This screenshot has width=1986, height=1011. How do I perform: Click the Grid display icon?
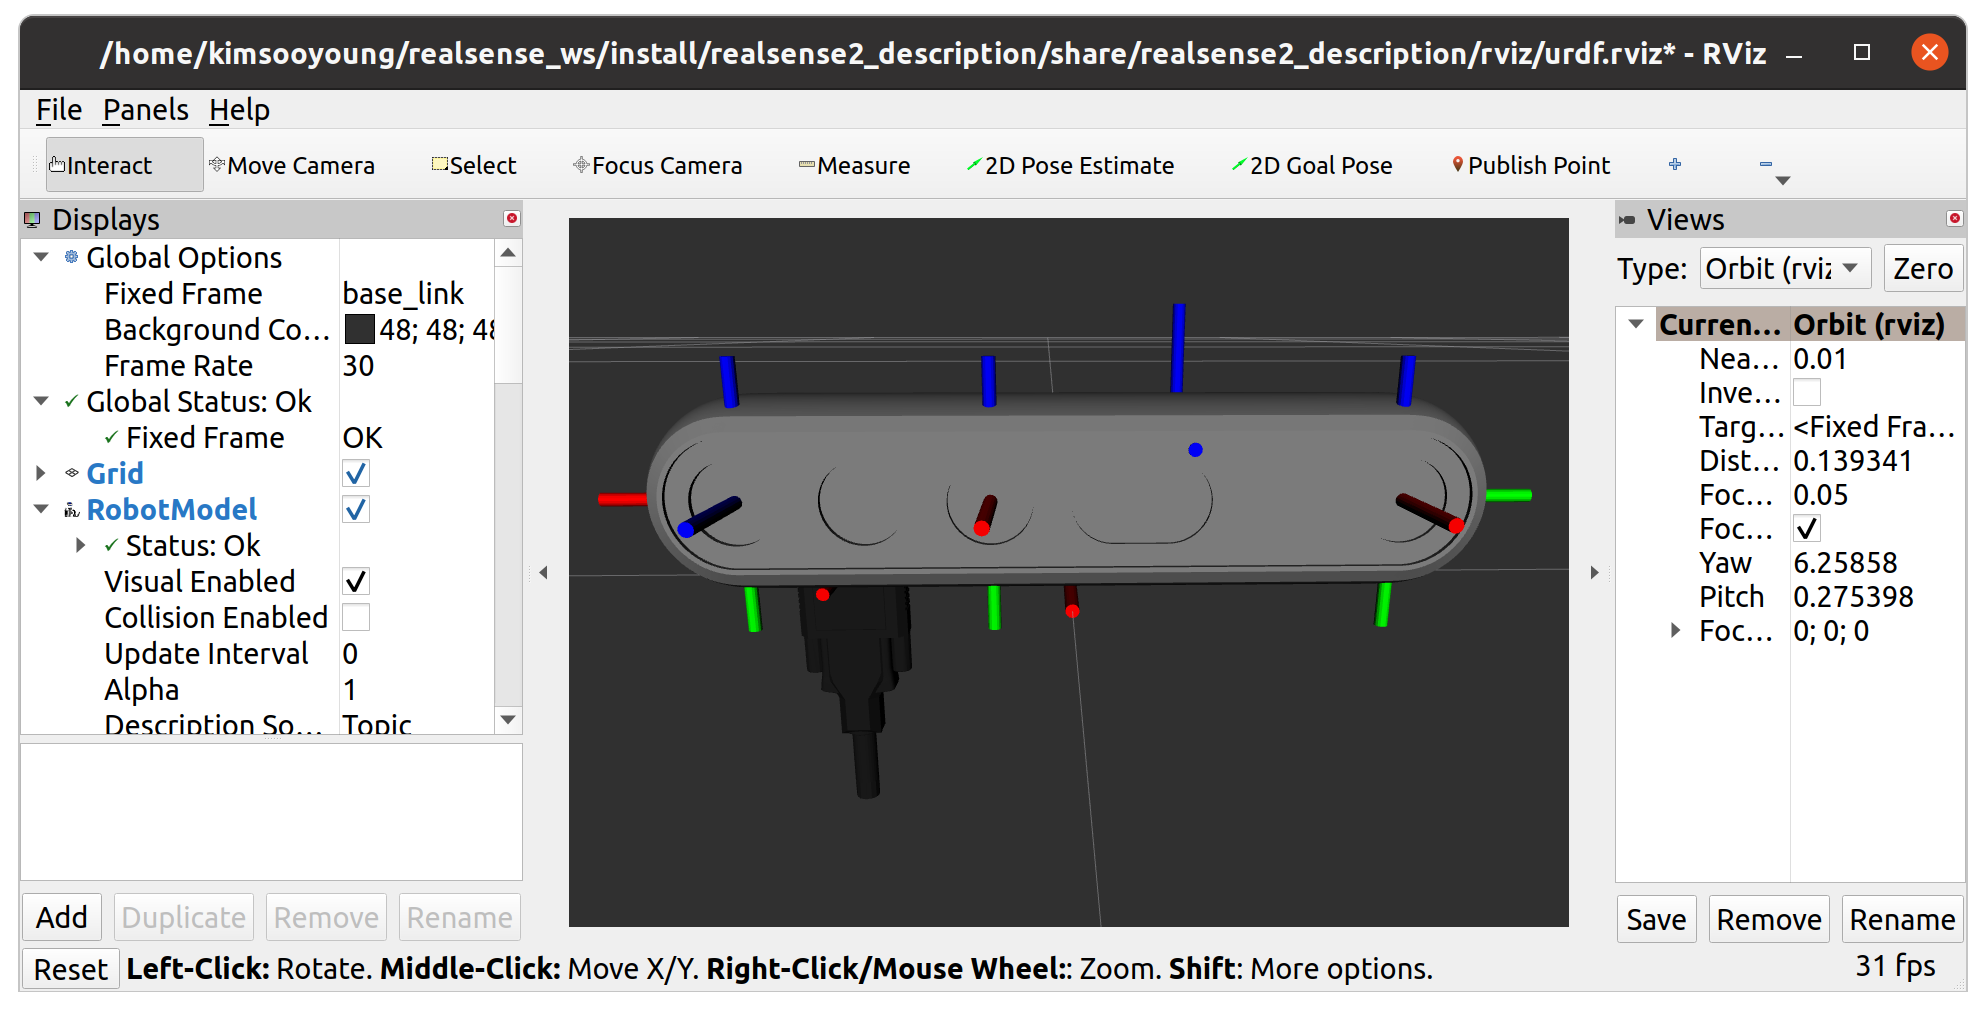(72, 473)
